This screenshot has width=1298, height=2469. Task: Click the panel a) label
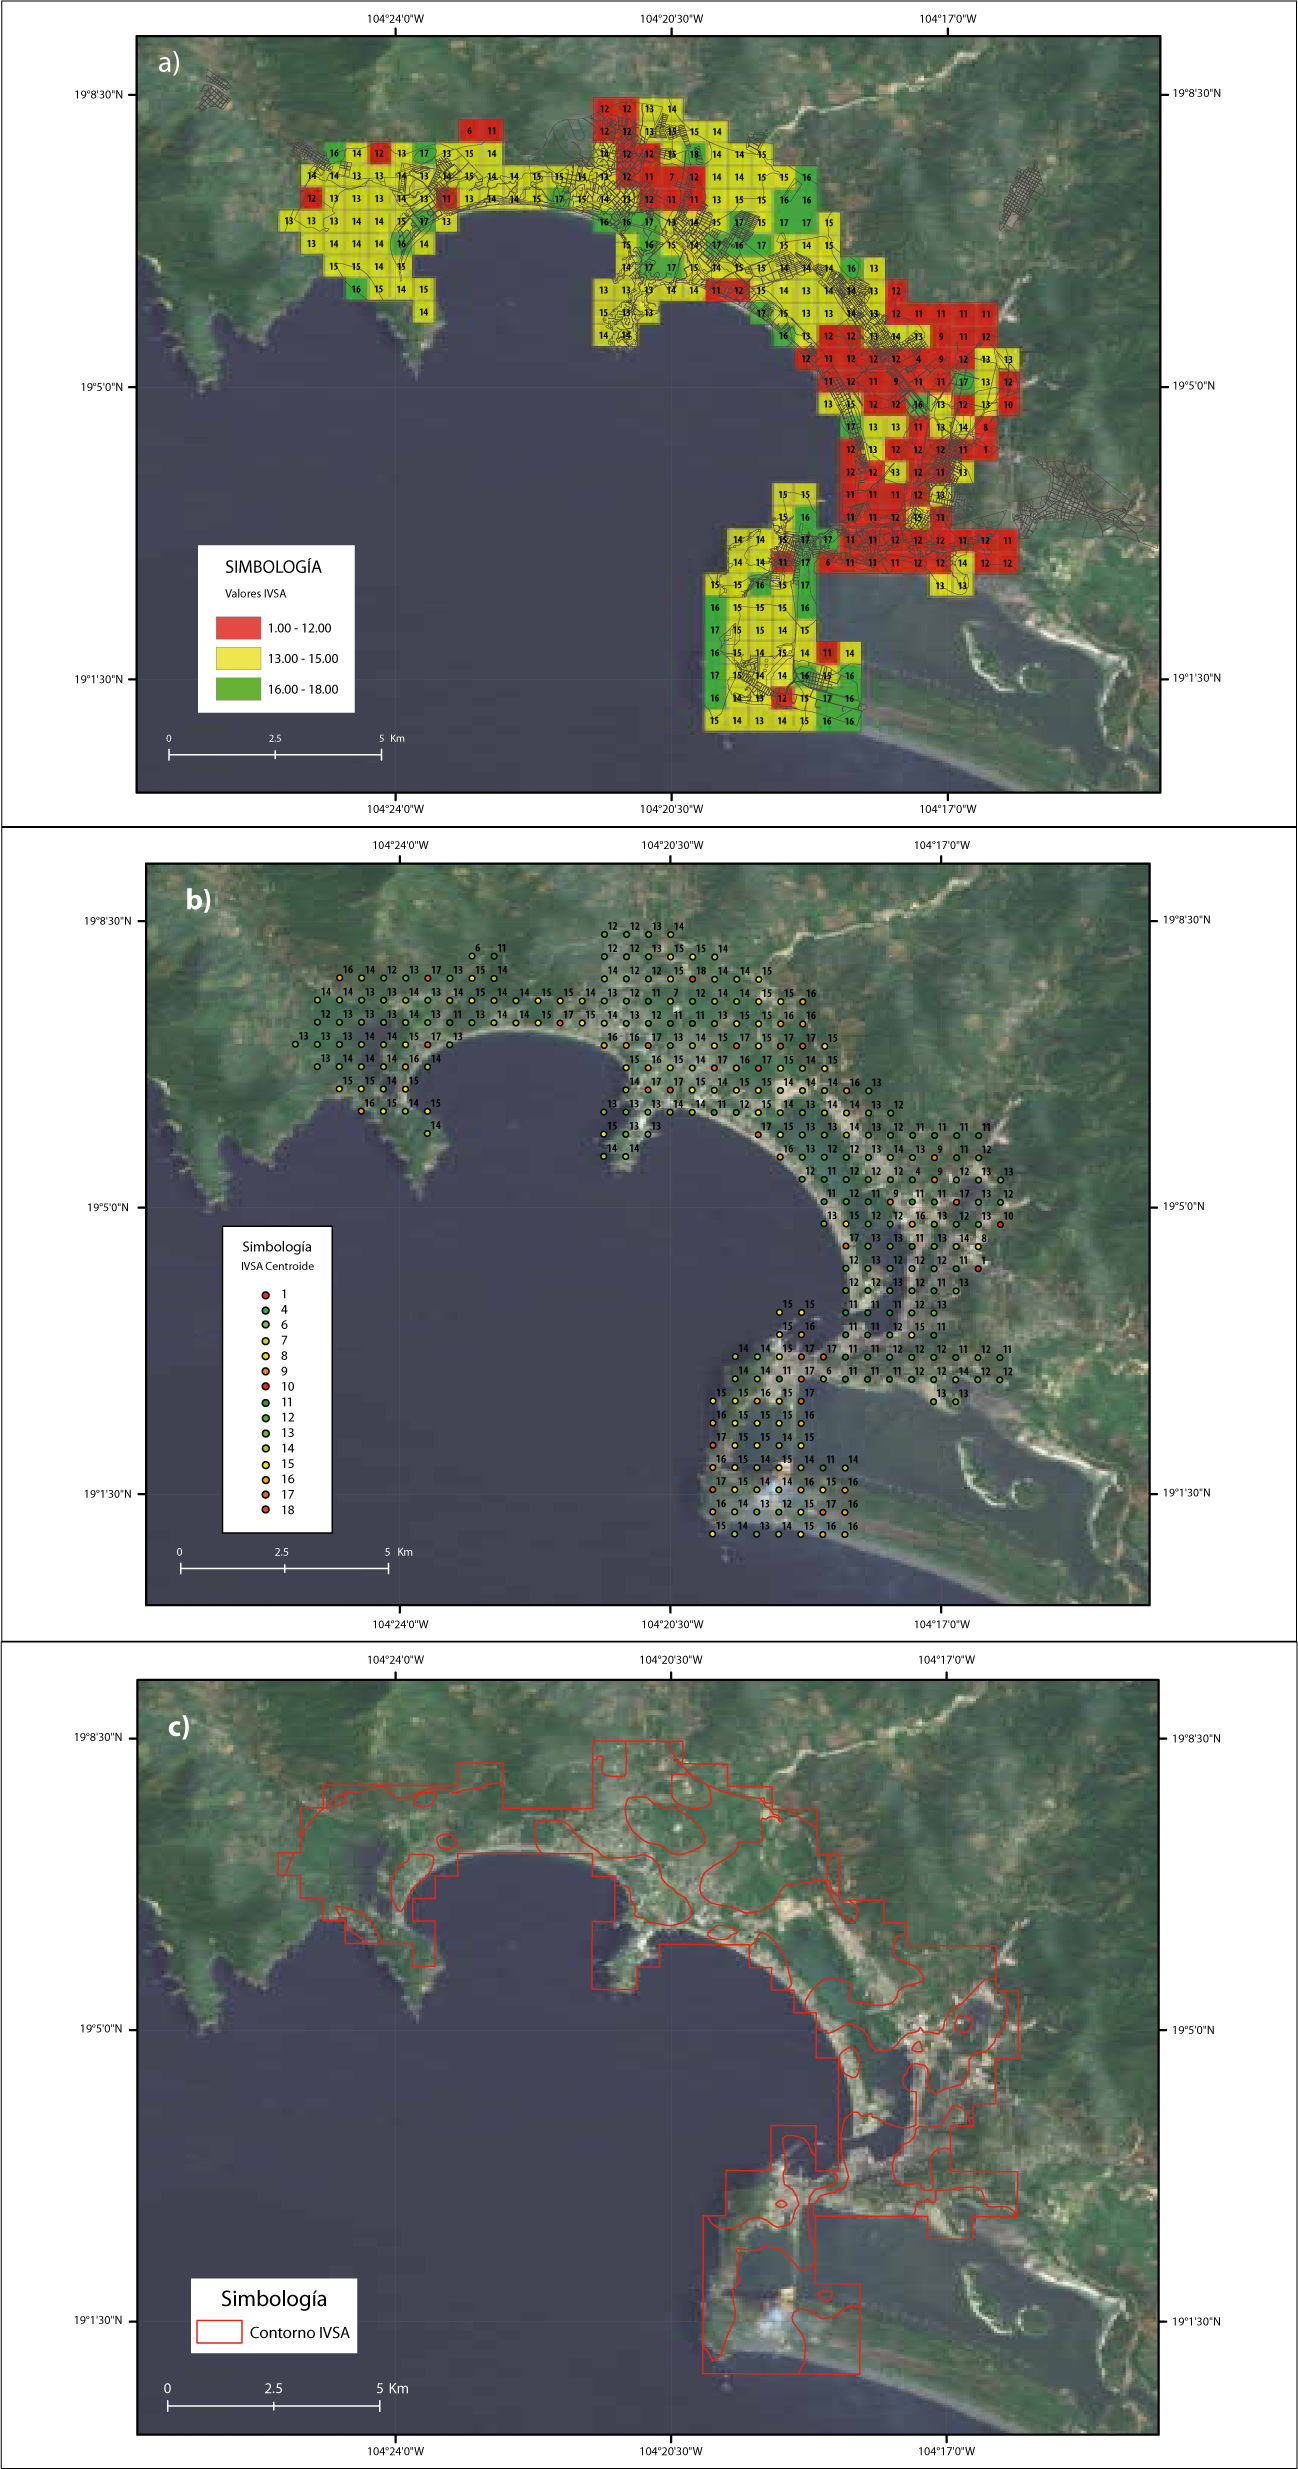(169, 63)
